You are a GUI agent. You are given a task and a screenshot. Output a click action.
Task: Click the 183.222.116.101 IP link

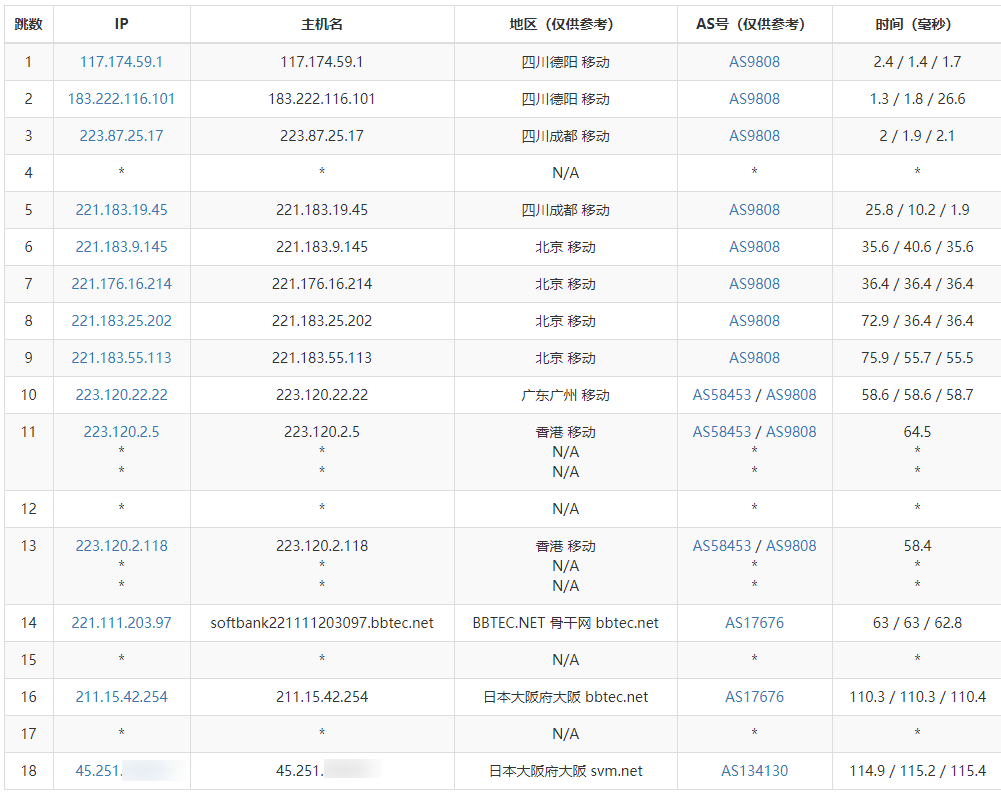pos(121,99)
